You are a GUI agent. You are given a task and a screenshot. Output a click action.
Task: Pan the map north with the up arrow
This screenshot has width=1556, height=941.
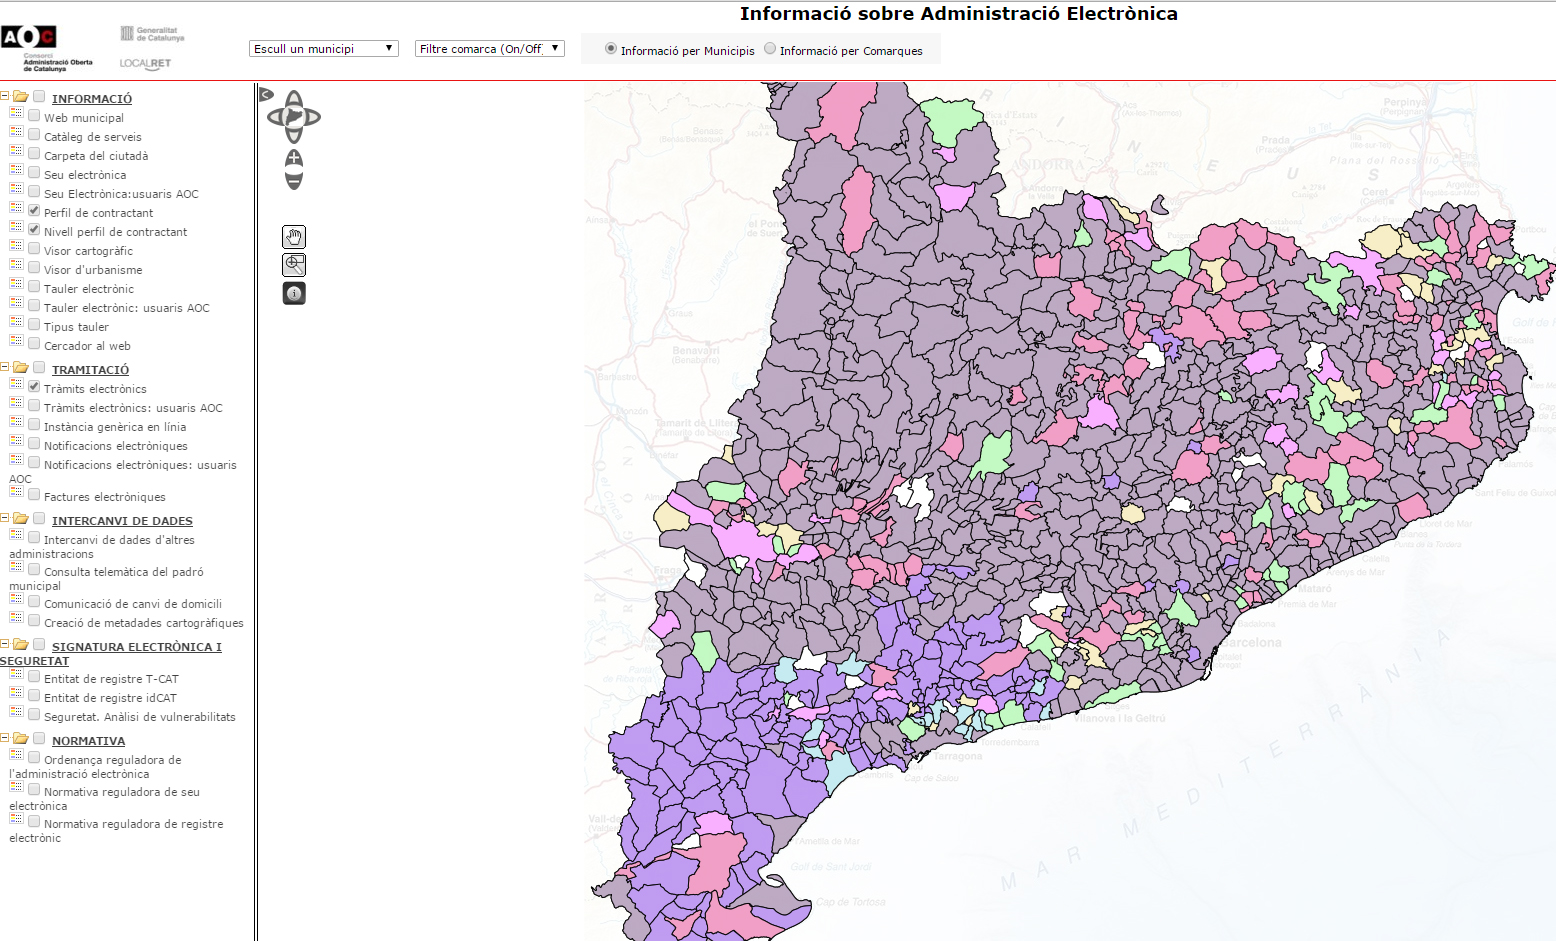[x=294, y=99]
